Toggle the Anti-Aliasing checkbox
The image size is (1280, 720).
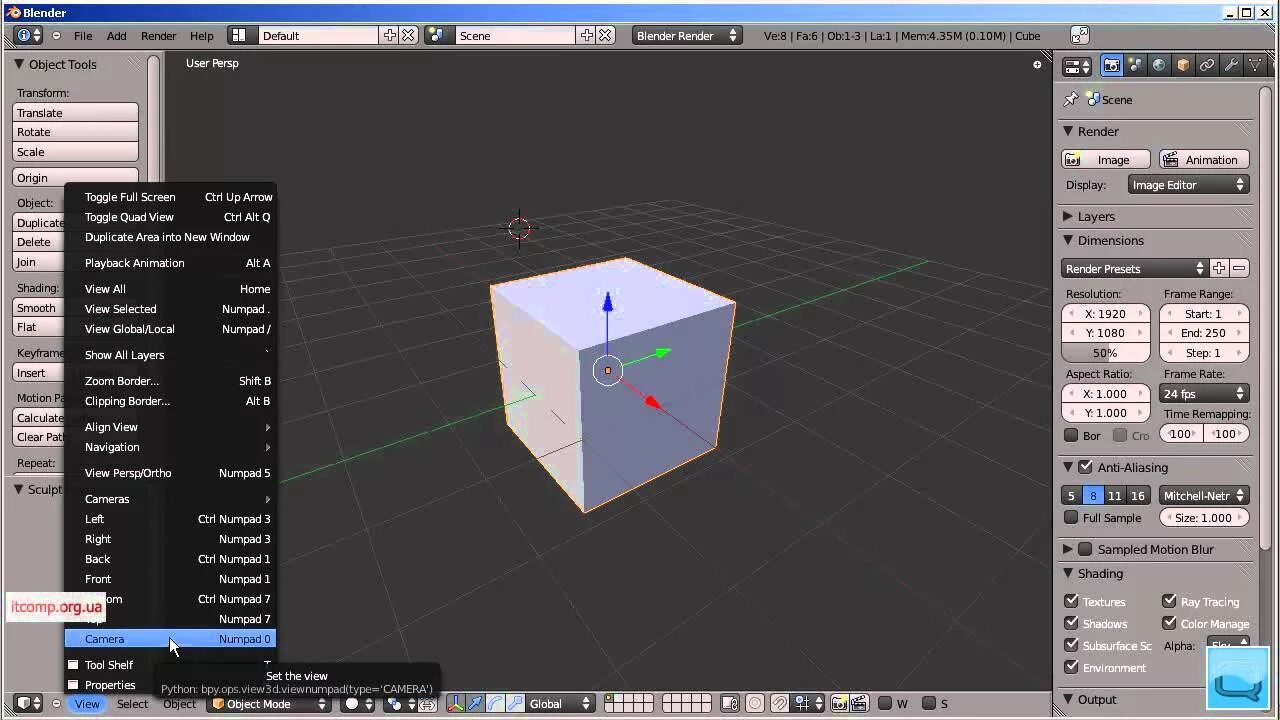pyautogui.click(x=1085, y=467)
